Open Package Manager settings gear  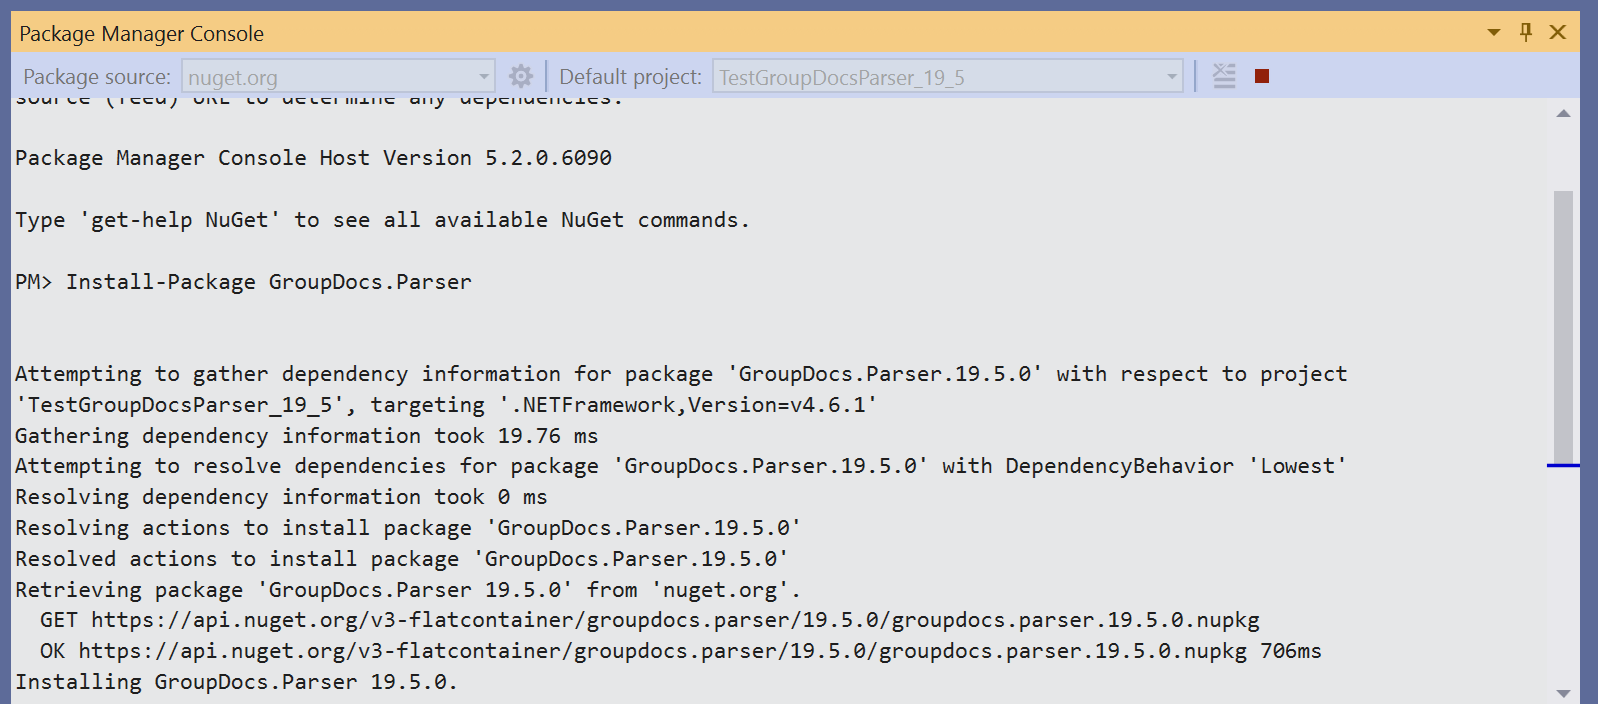521,76
